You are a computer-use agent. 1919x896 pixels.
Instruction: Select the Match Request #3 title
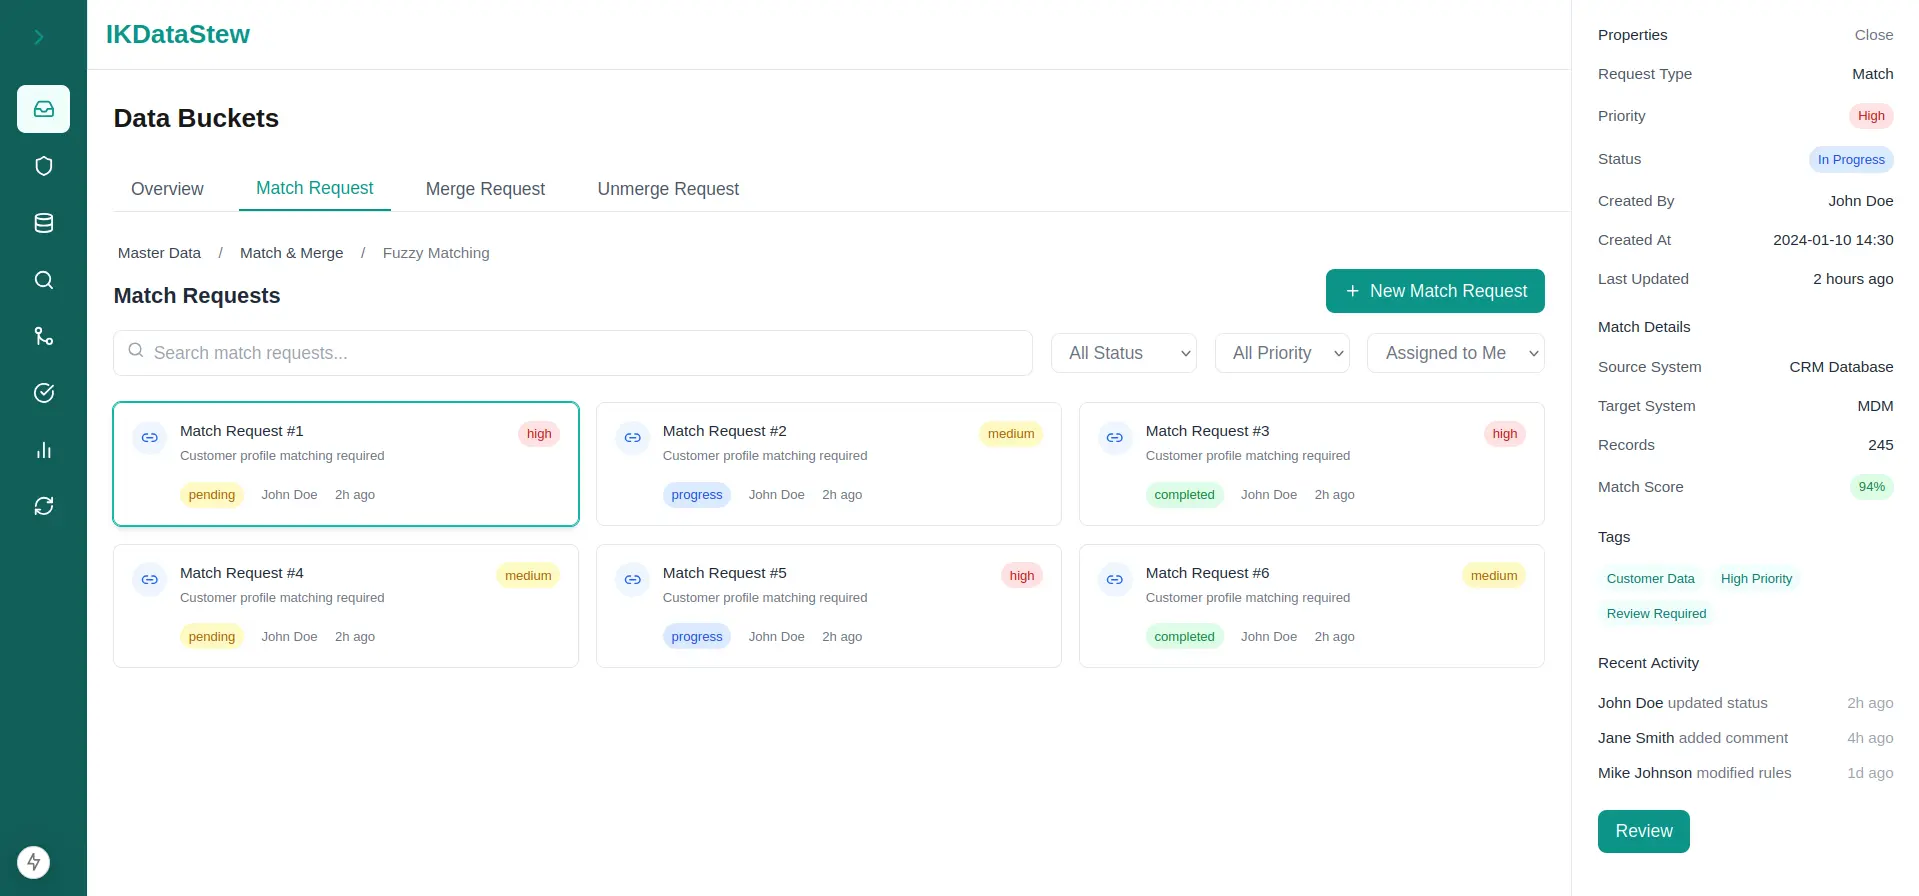[1208, 431]
